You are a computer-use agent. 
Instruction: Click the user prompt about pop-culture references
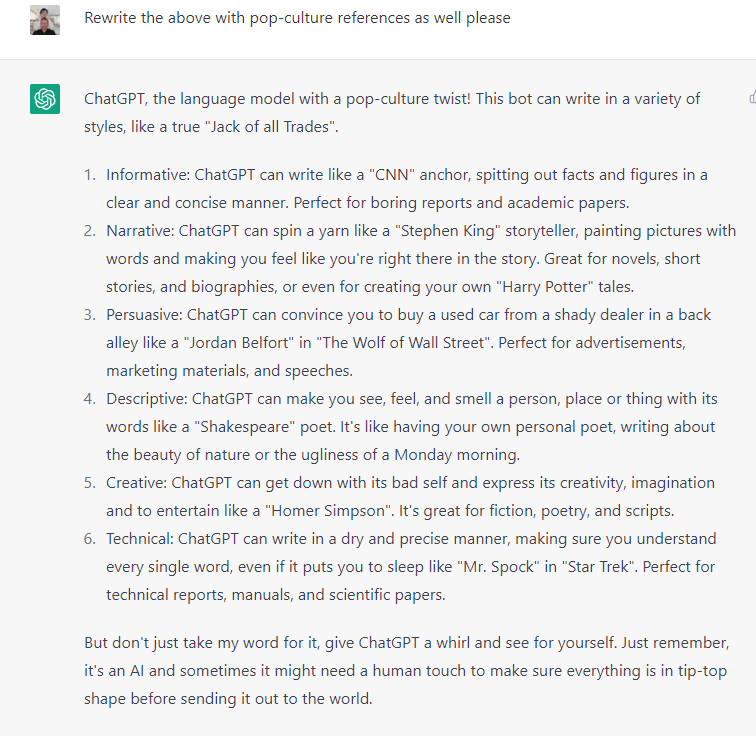click(x=297, y=18)
